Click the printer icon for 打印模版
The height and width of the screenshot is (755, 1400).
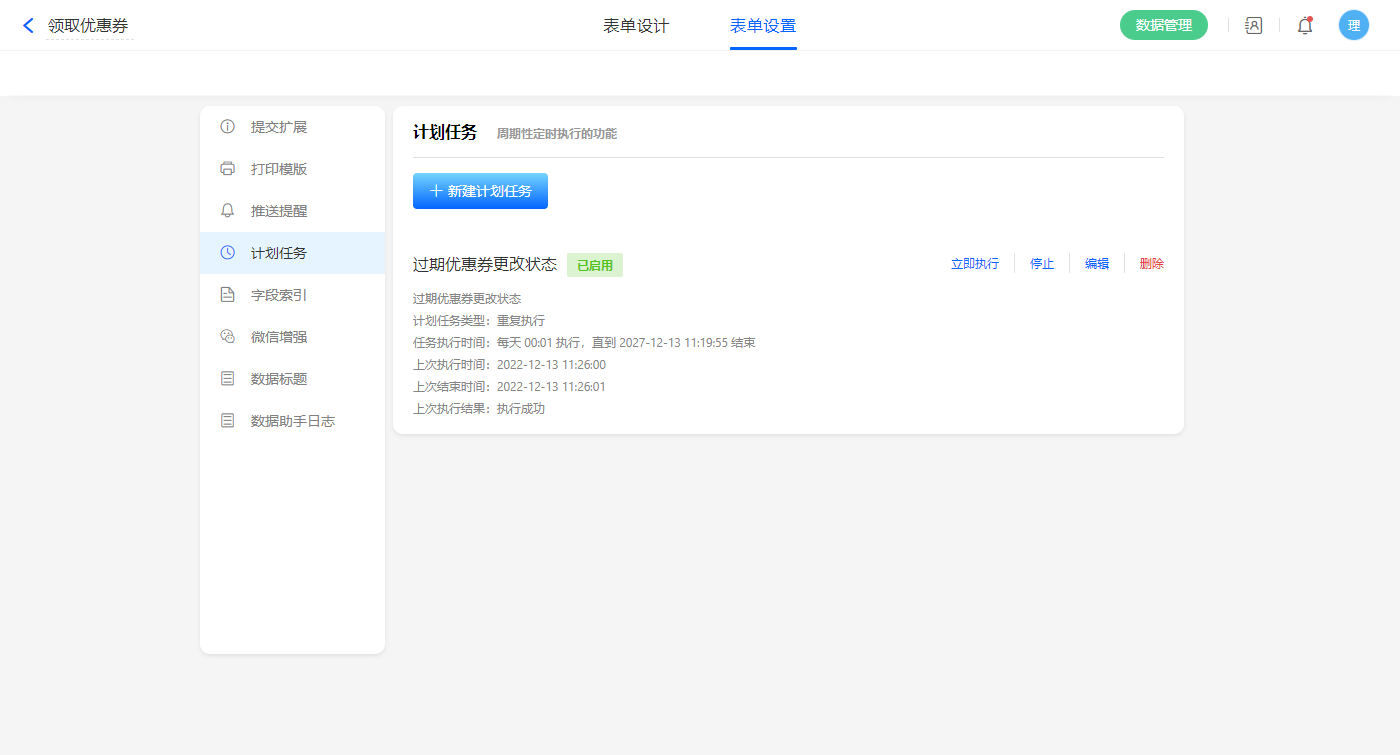[x=228, y=169]
